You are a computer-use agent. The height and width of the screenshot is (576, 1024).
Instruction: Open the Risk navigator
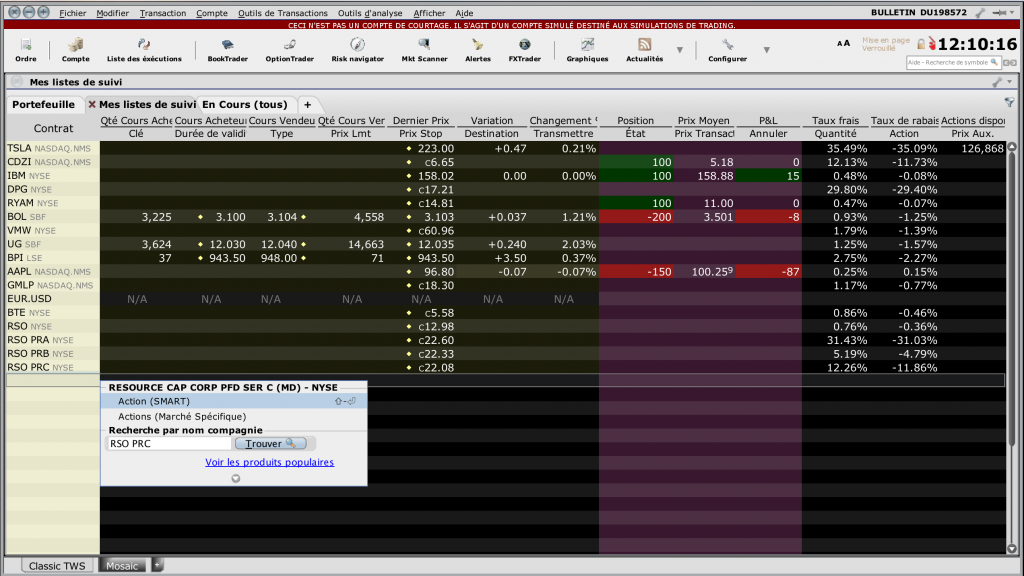pos(357,50)
